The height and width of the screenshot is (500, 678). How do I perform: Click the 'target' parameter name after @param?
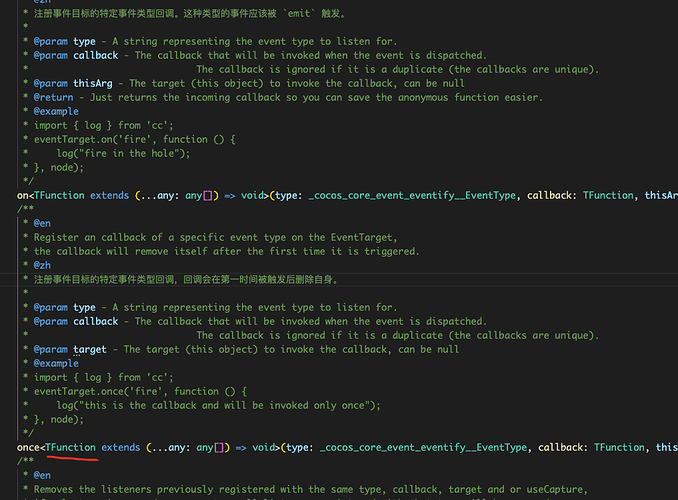coord(90,349)
